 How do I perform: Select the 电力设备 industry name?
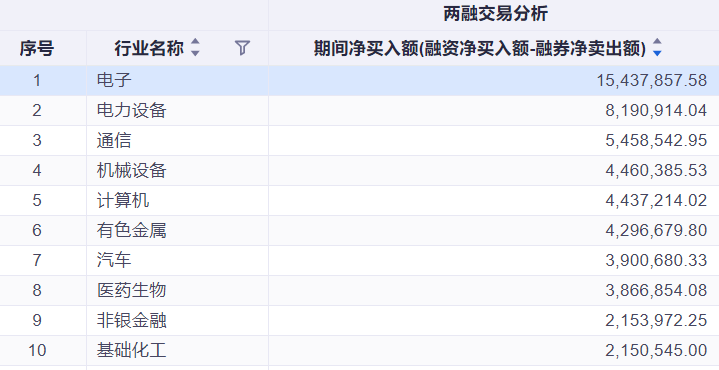[132, 110]
